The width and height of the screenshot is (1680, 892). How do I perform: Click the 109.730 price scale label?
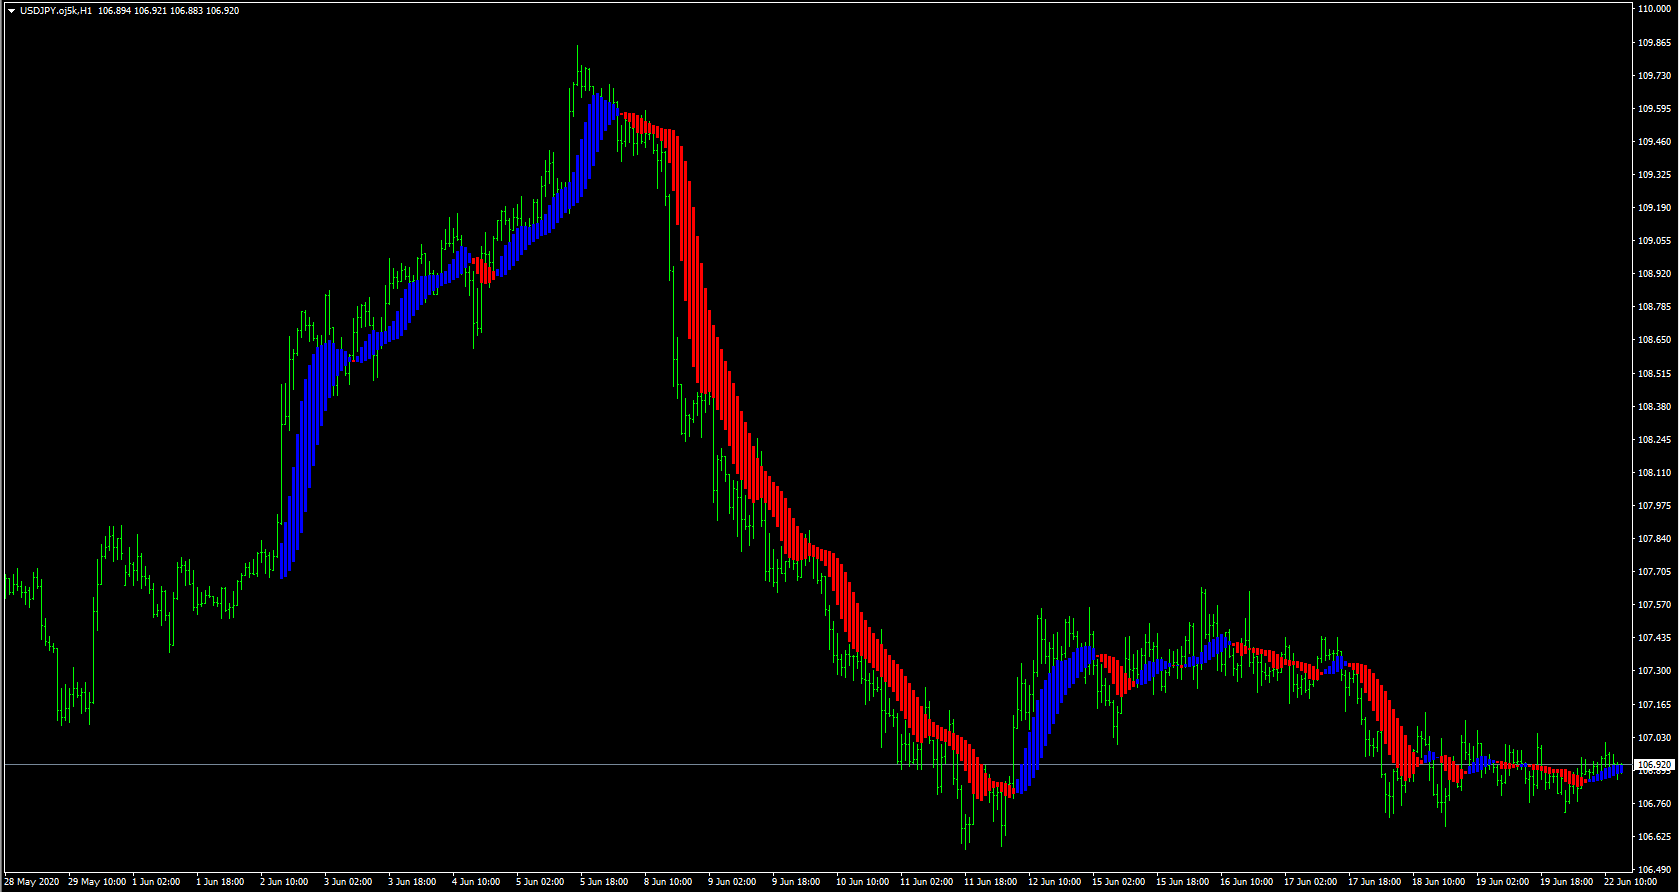point(1654,75)
